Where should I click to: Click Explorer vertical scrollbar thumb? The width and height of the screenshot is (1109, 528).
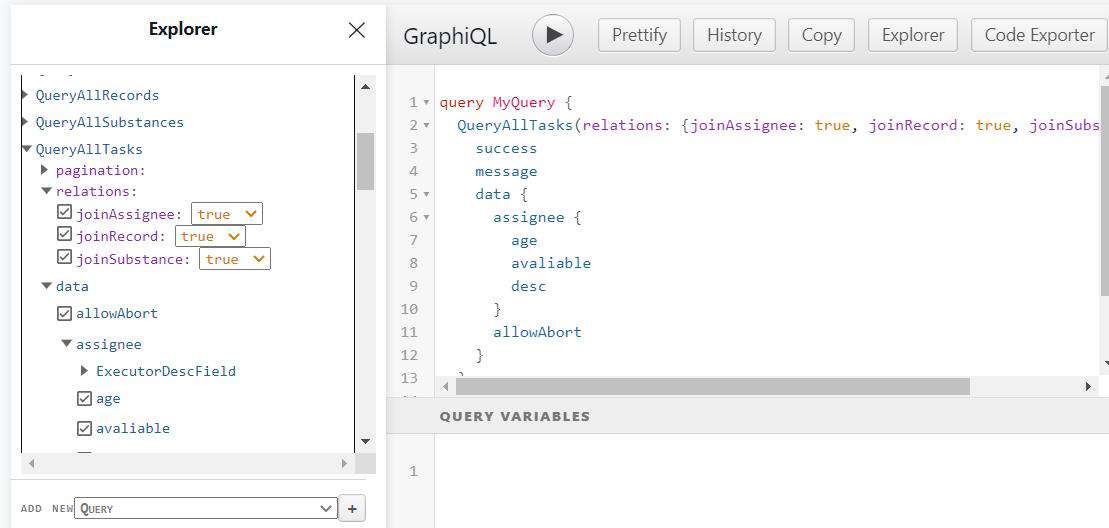[x=366, y=161]
